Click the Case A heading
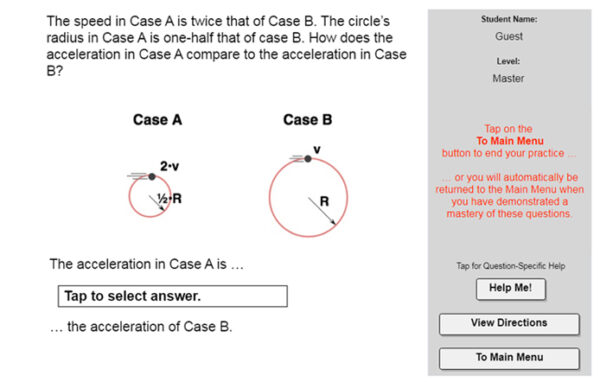The height and width of the screenshot is (382, 600). (157, 120)
